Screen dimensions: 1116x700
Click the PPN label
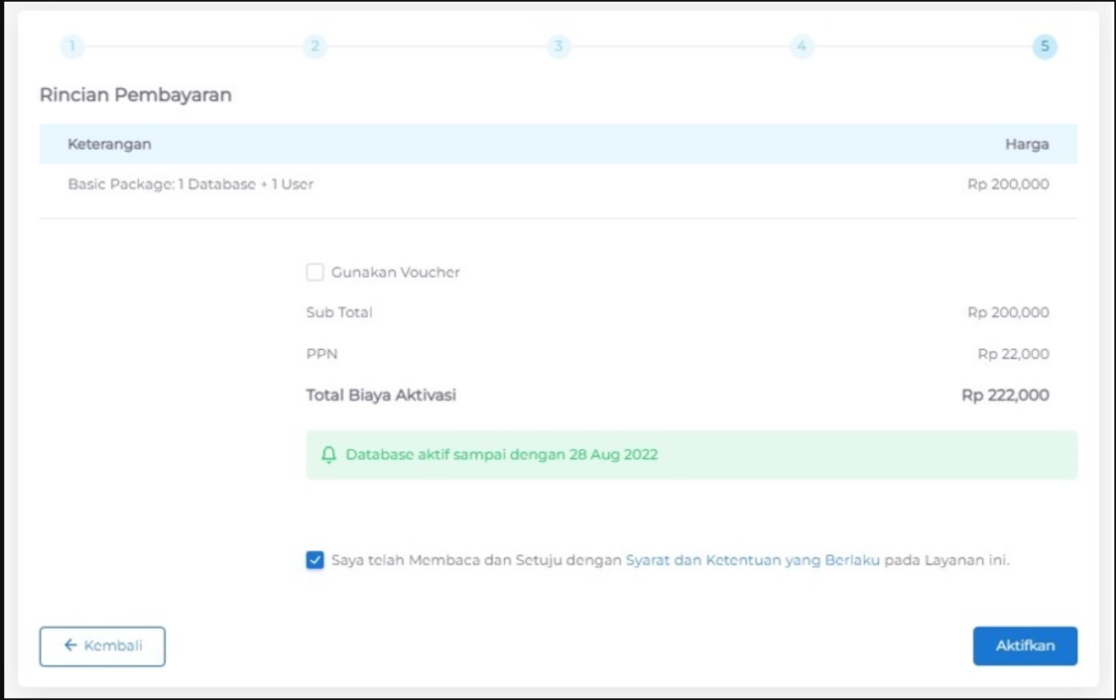(x=322, y=354)
